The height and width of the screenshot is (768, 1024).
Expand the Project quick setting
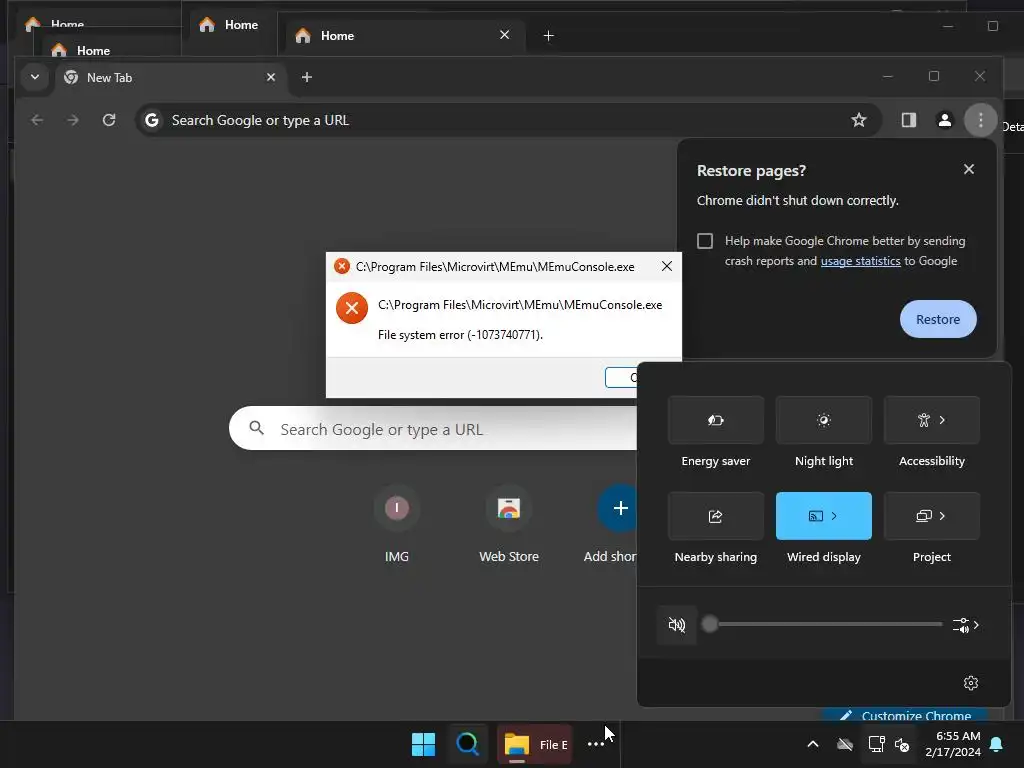coord(931,516)
